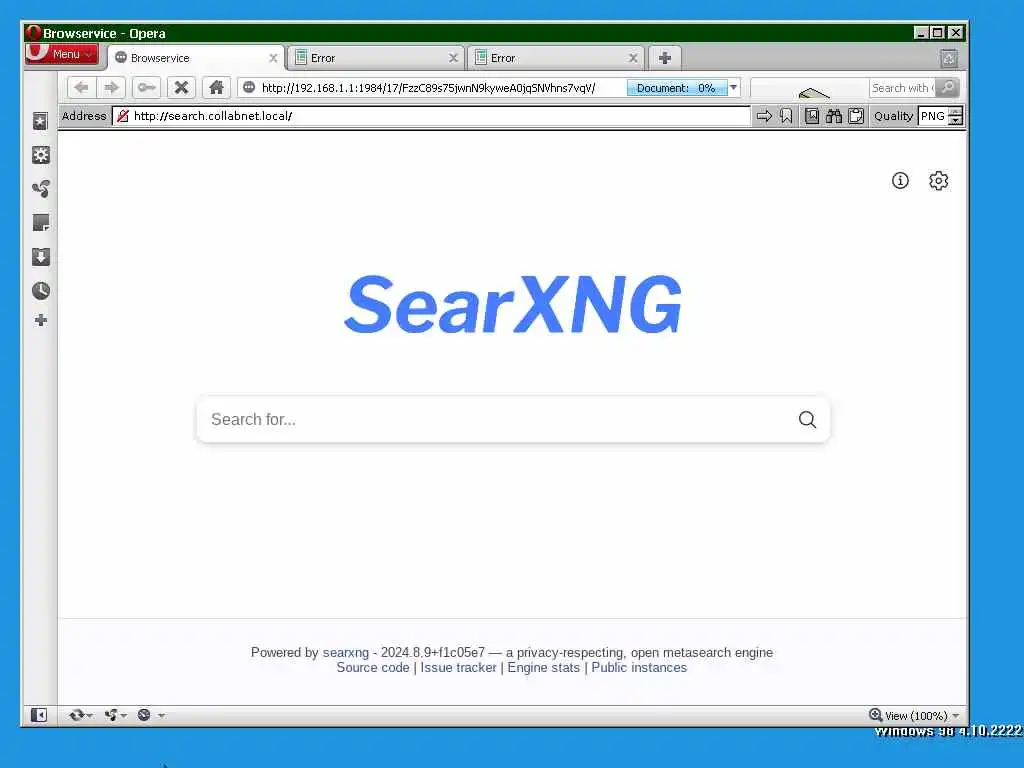This screenshot has height=768, width=1024.
Task: Click the View (100%) zoom button
Action: click(x=908, y=716)
